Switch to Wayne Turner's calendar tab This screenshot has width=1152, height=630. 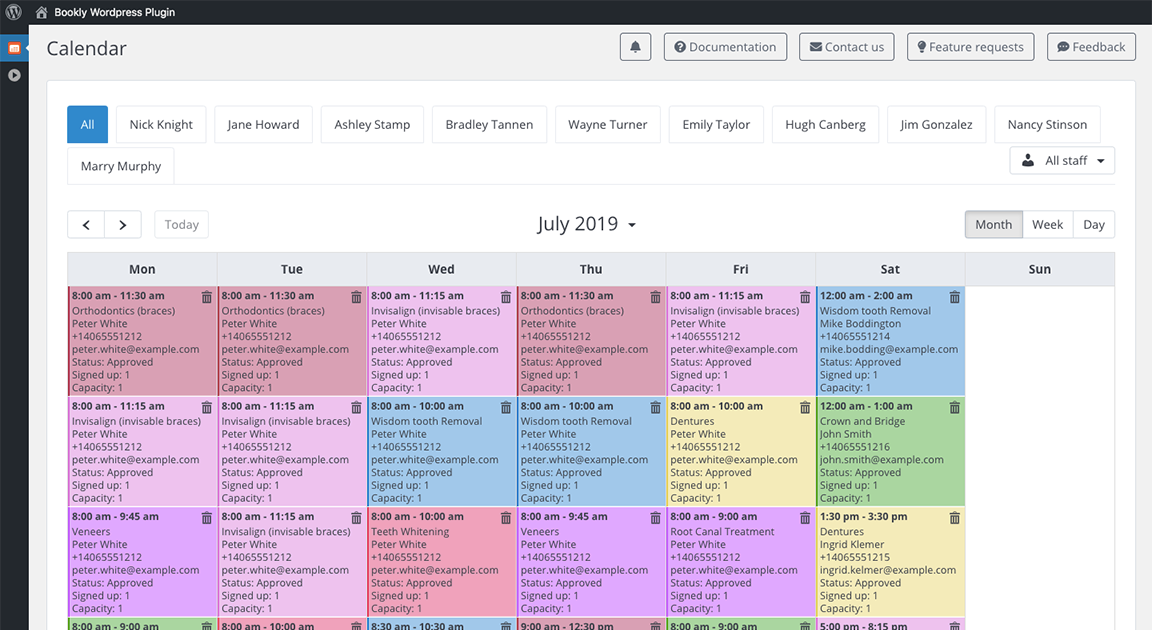click(608, 124)
